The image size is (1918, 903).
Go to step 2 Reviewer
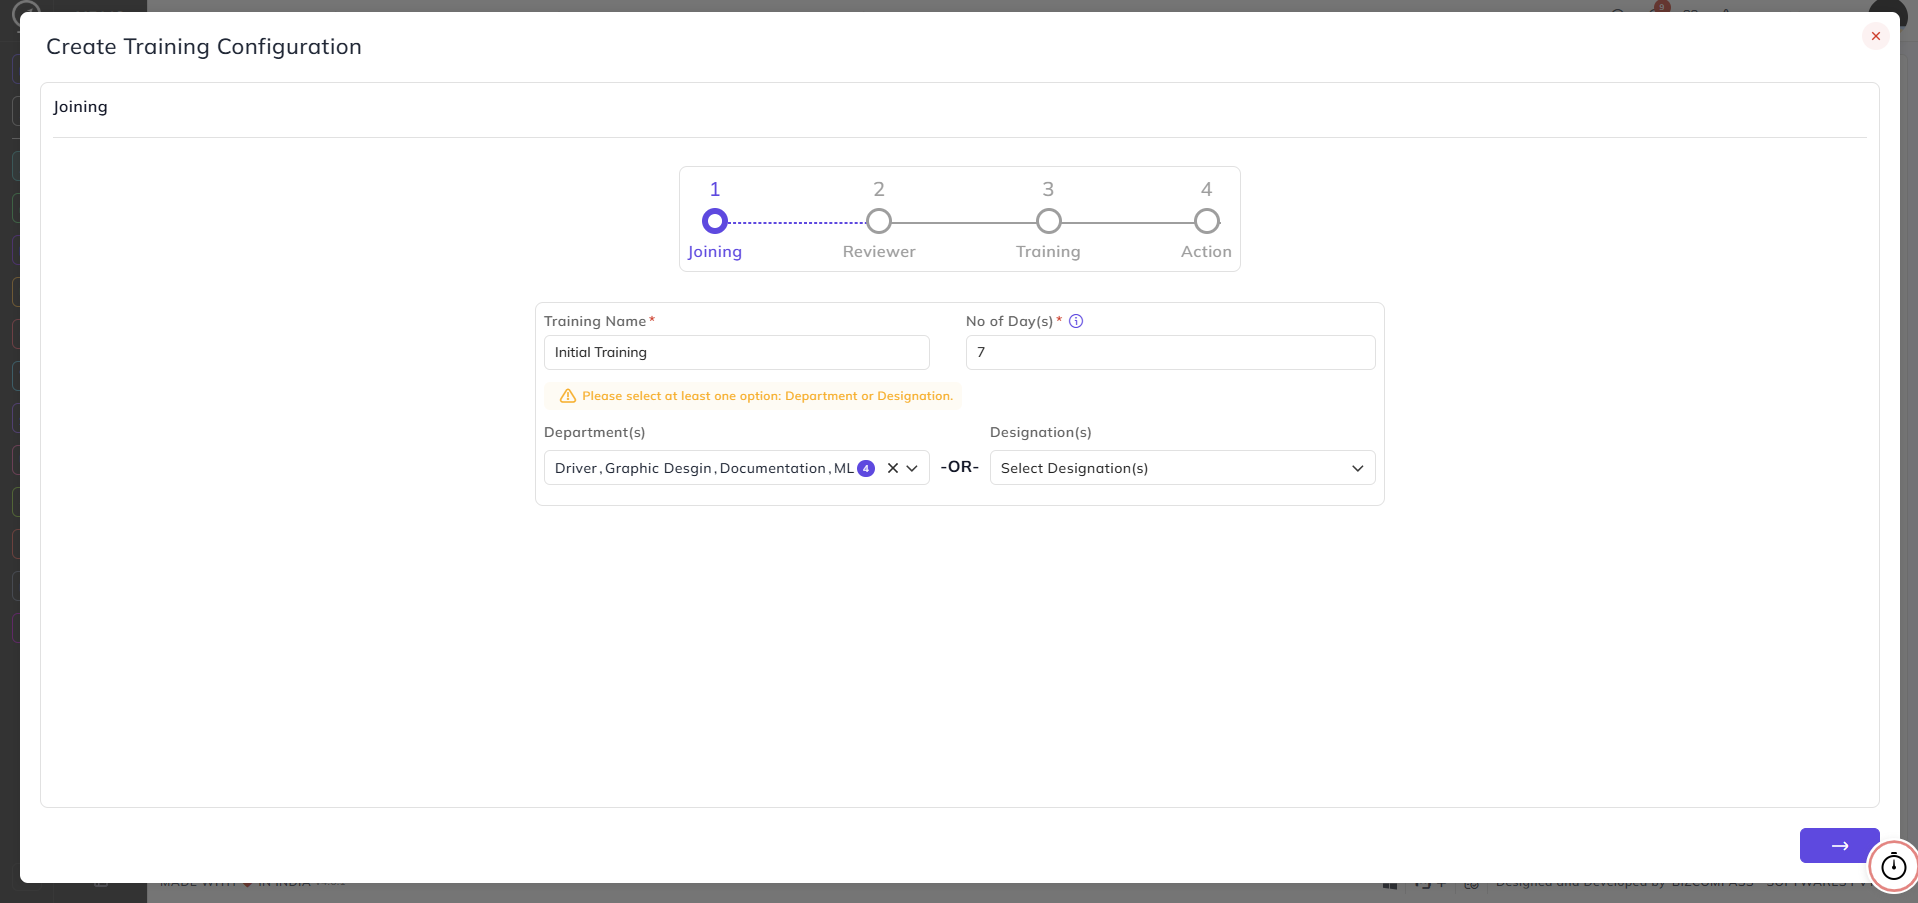pyautogui.click(x=879, y=221)
